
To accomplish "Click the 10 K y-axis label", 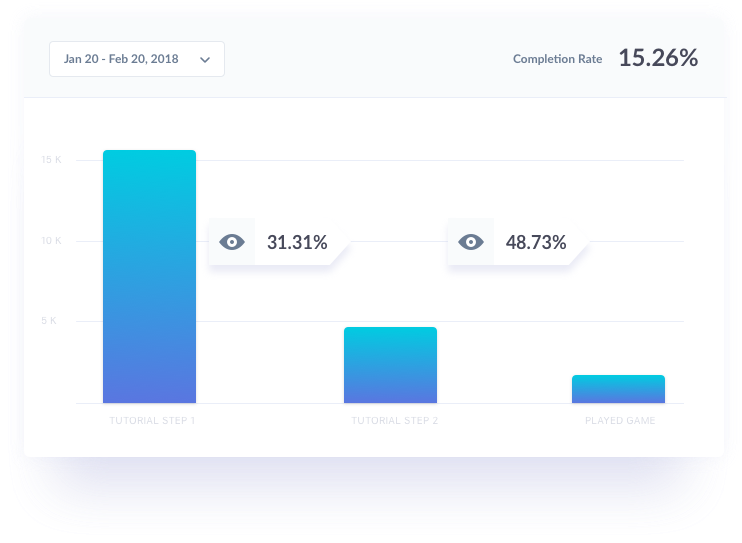I will coord(51,241).
